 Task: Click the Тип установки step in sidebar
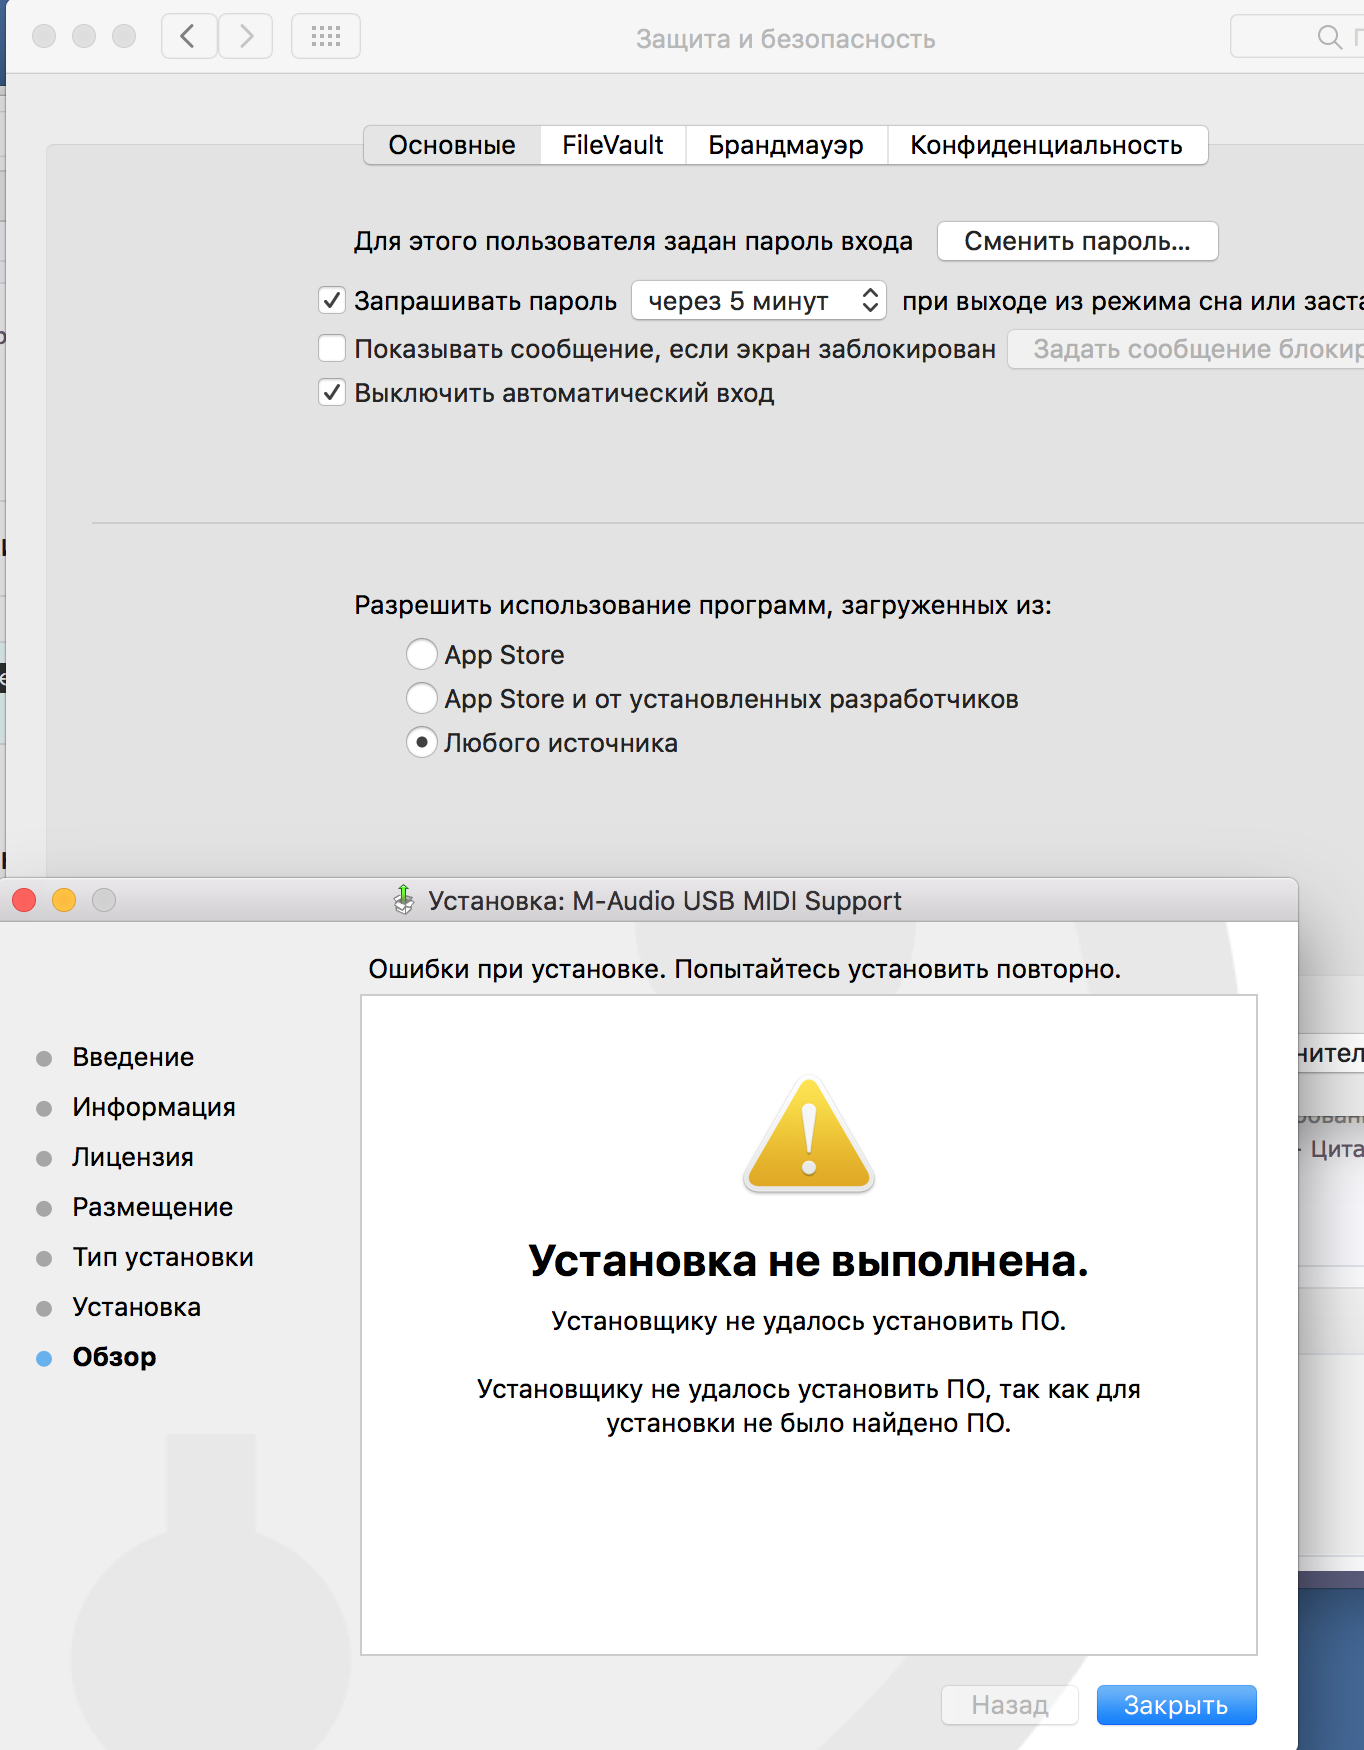163,1257
